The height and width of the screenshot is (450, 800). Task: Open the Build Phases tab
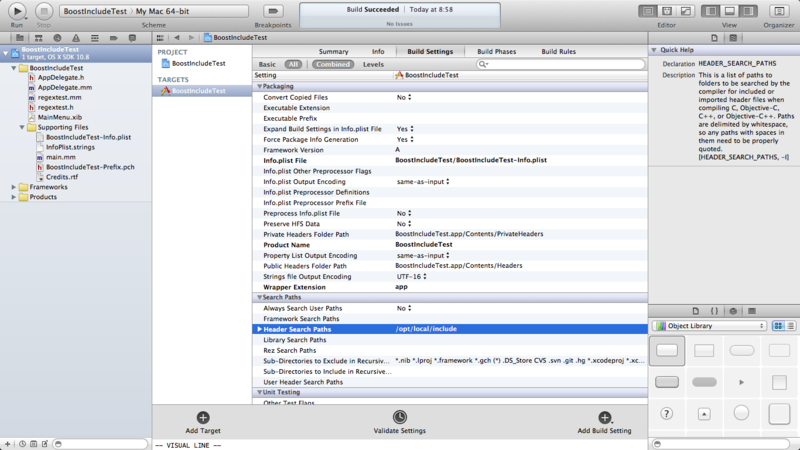(x=496, y=52)
